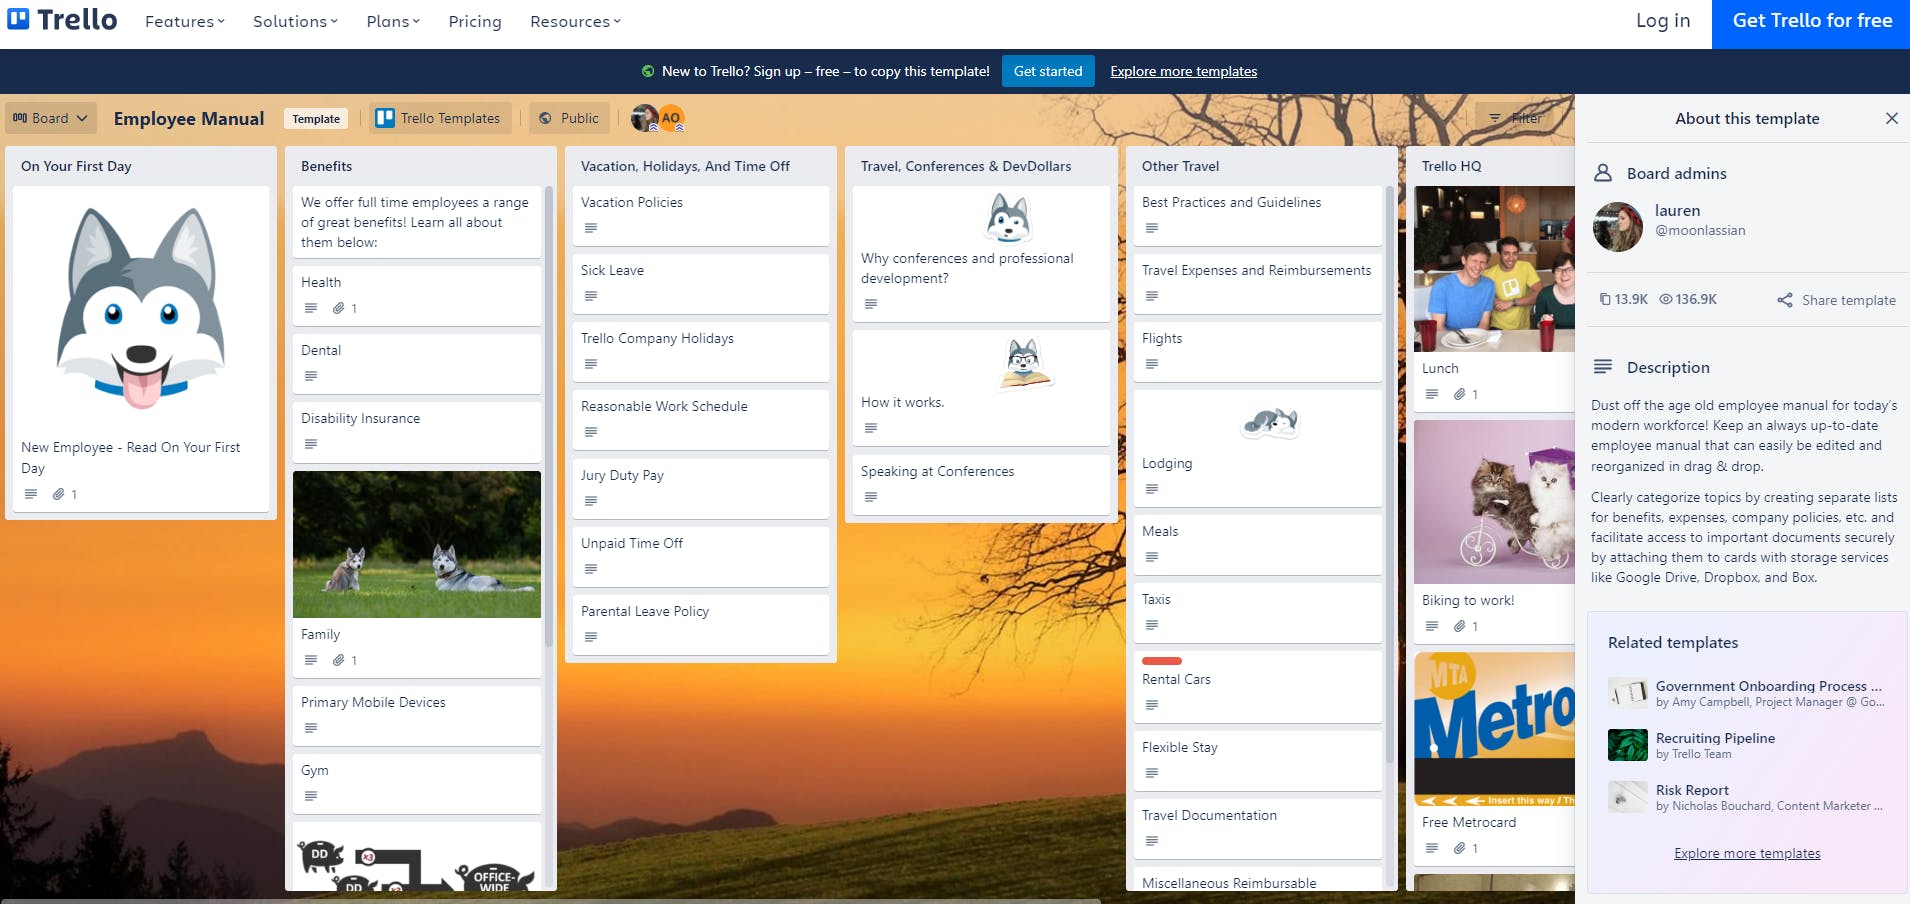The height and width of the screenshot is (904, 1910).
Task: Click the description icon on Dental card
Action: pos(311,376)
